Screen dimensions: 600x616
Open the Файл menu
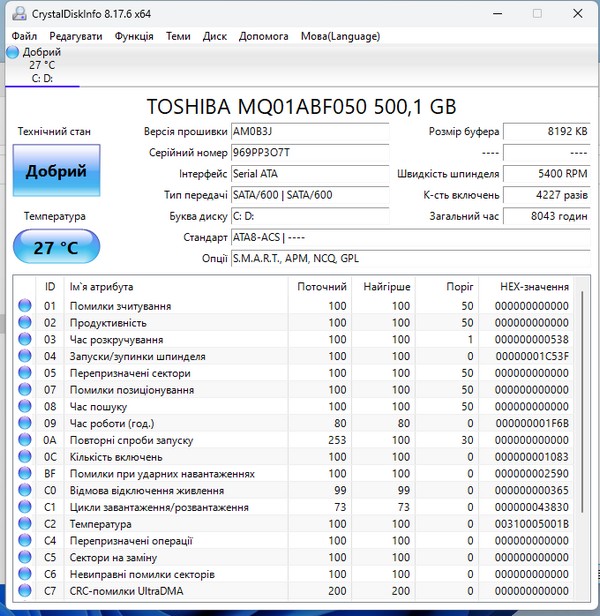coord(25,36)
